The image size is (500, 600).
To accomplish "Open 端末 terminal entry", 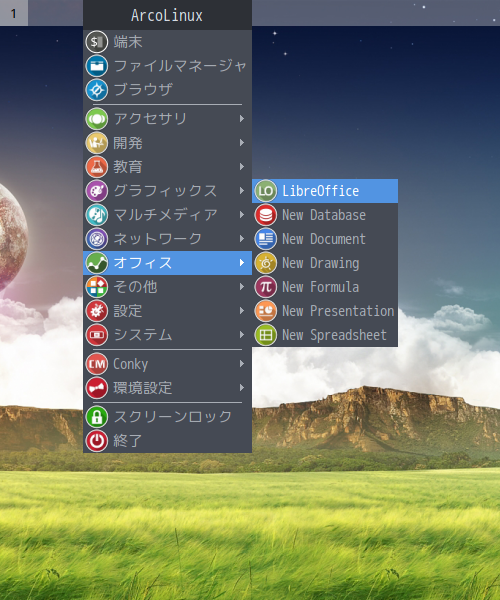I will [x=167, y=42].
